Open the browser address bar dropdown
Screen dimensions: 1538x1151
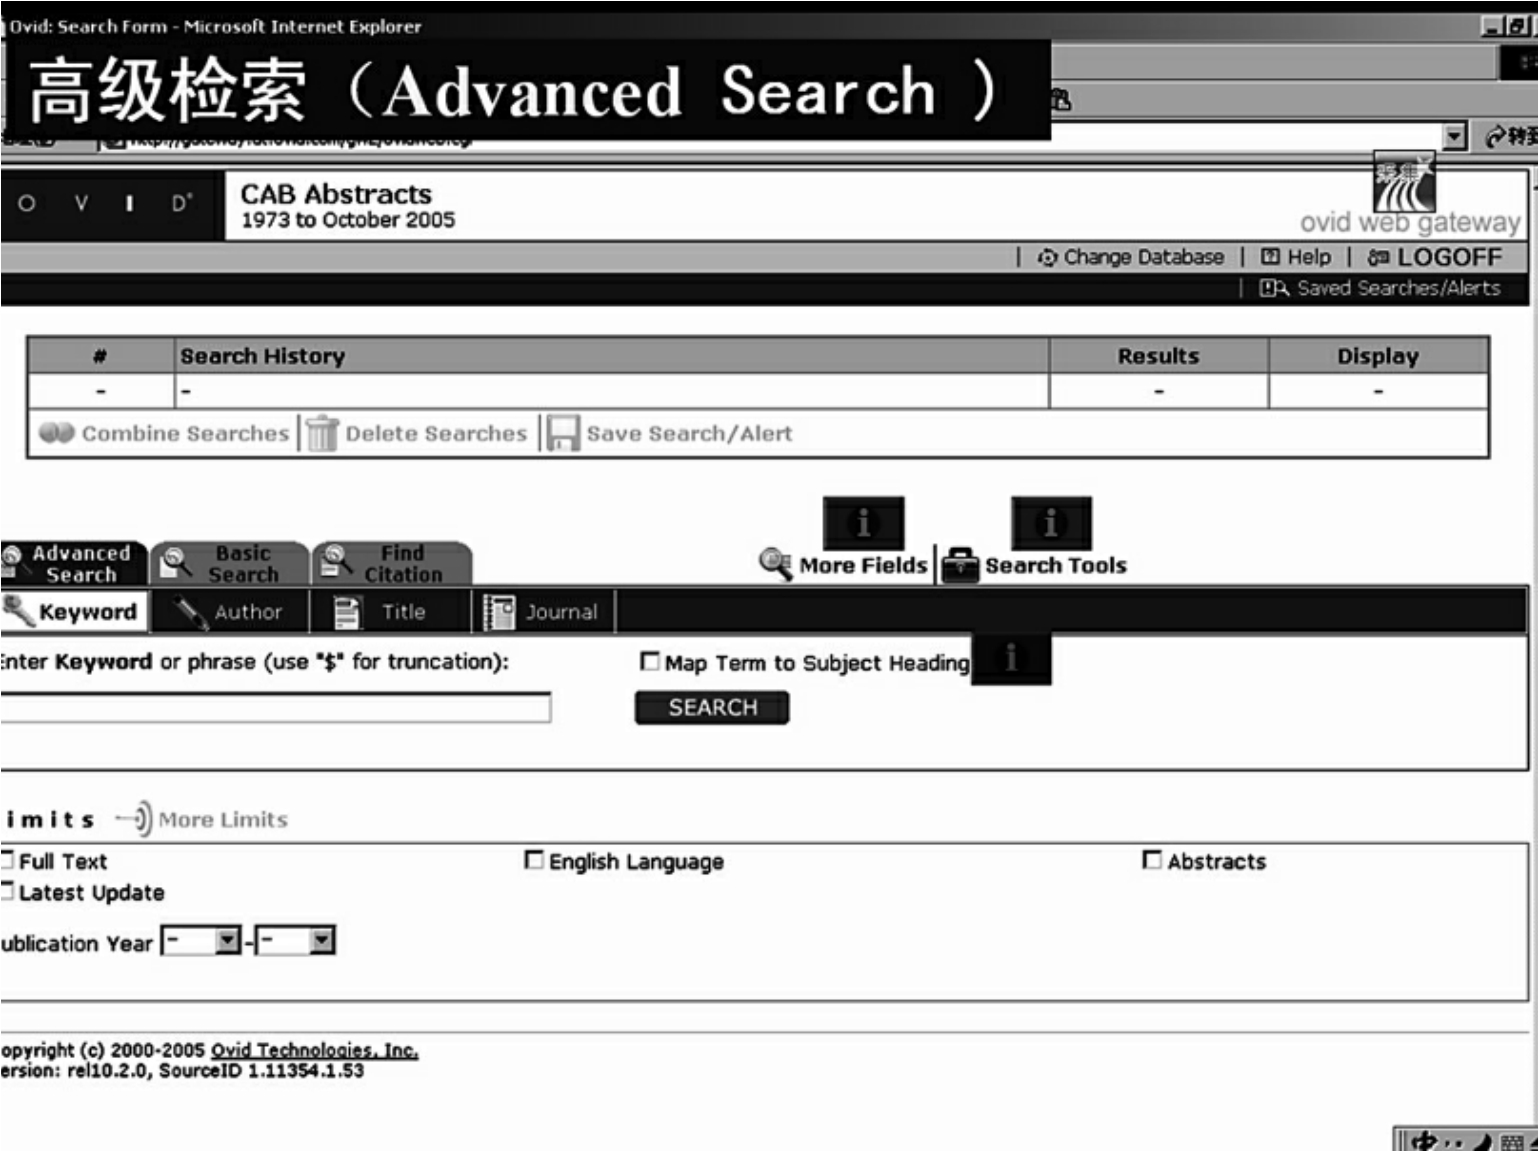[1455, 136]
